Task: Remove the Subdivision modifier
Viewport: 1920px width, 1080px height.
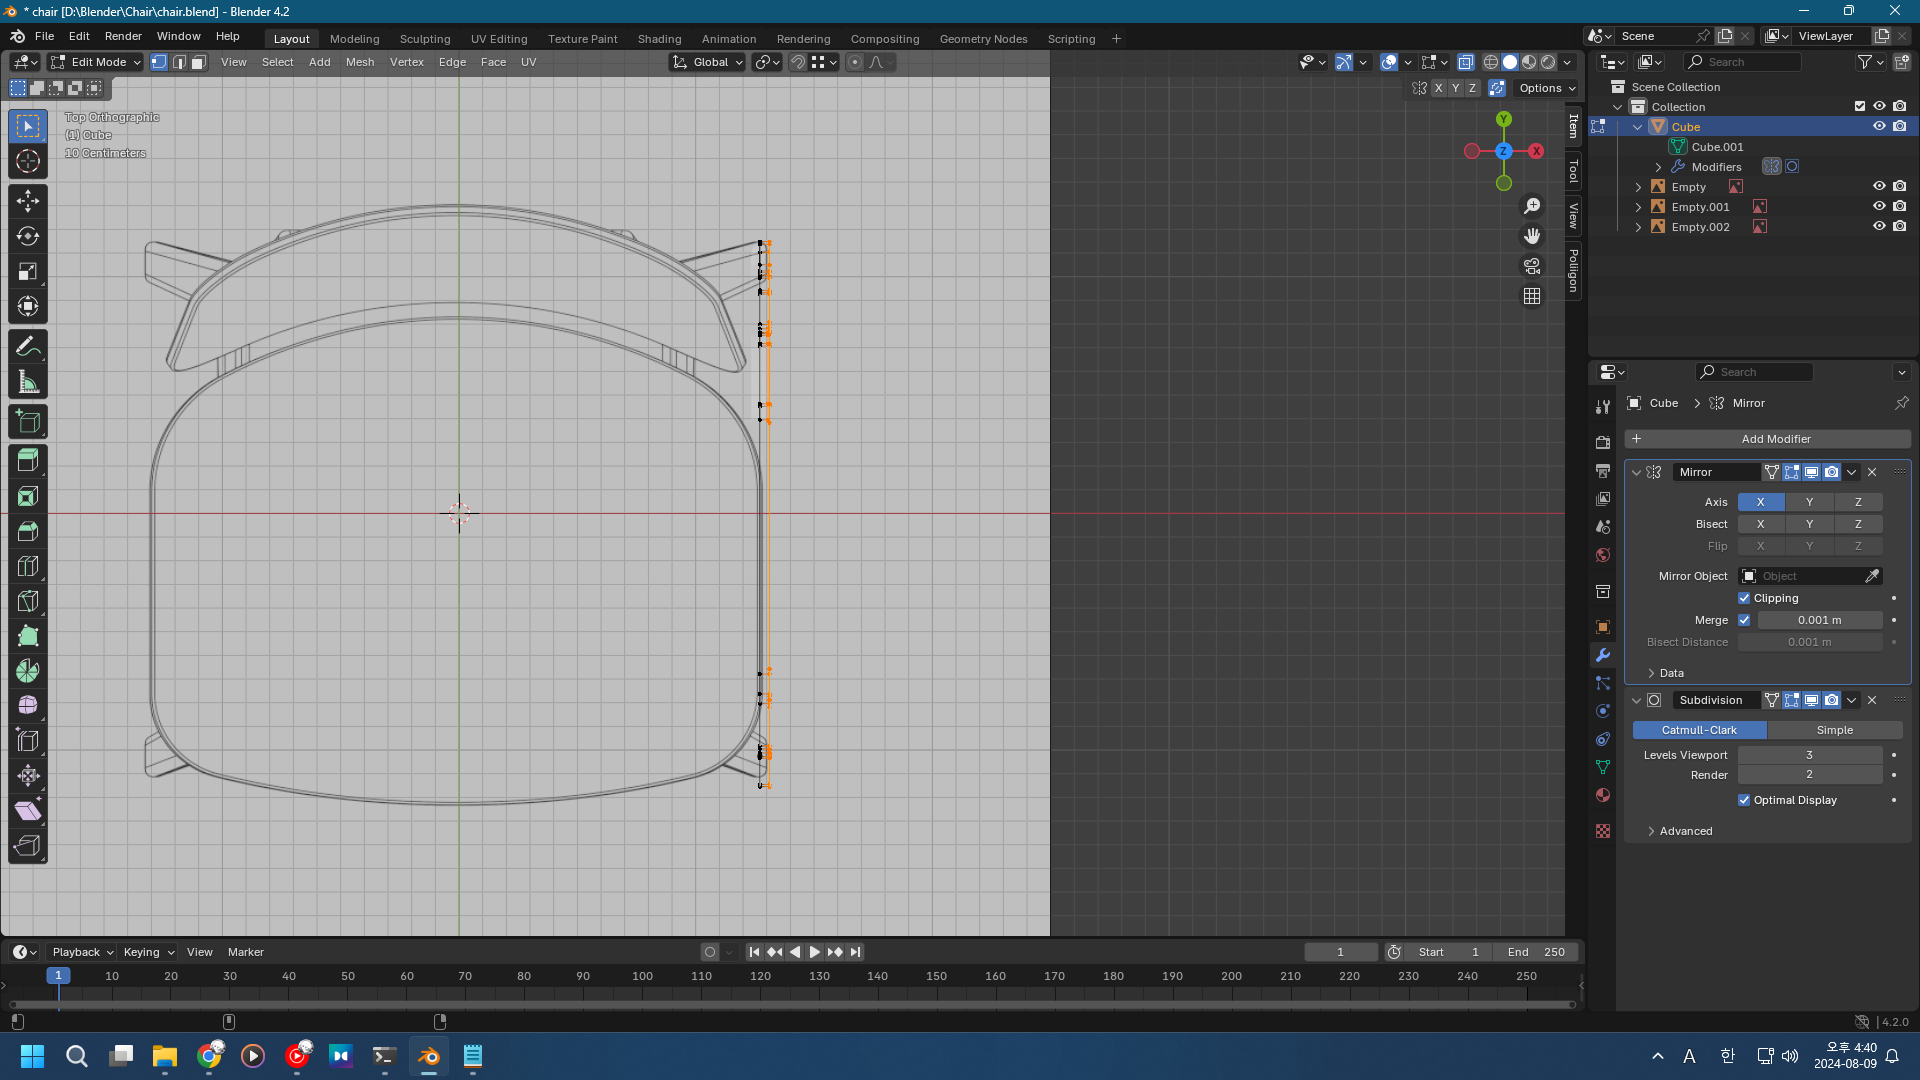Action: (x=1872, y=700)
